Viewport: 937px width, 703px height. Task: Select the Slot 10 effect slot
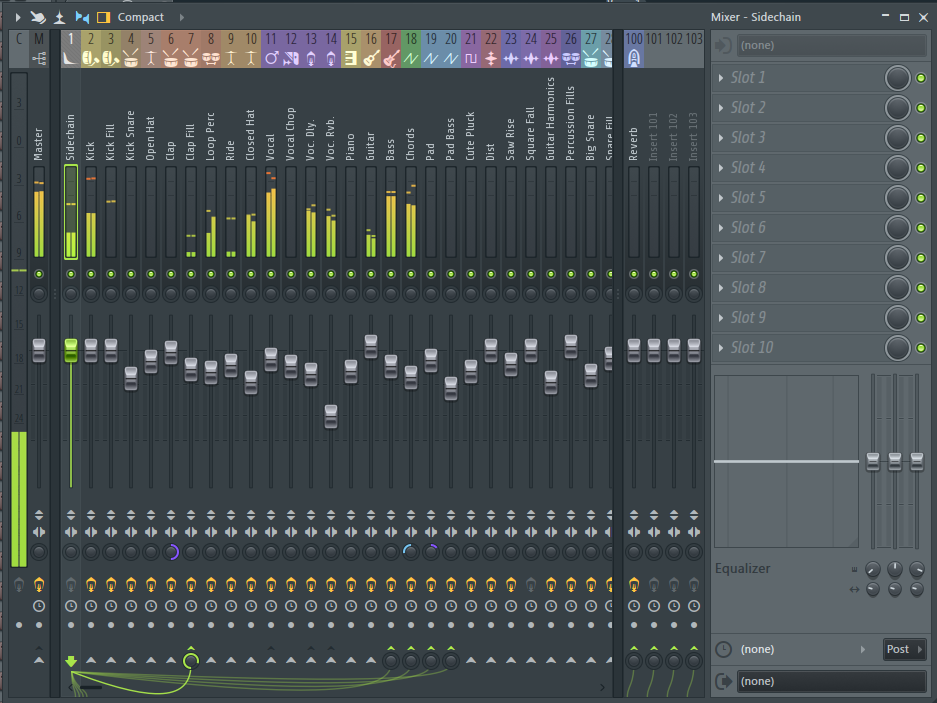tap(797, 348)
